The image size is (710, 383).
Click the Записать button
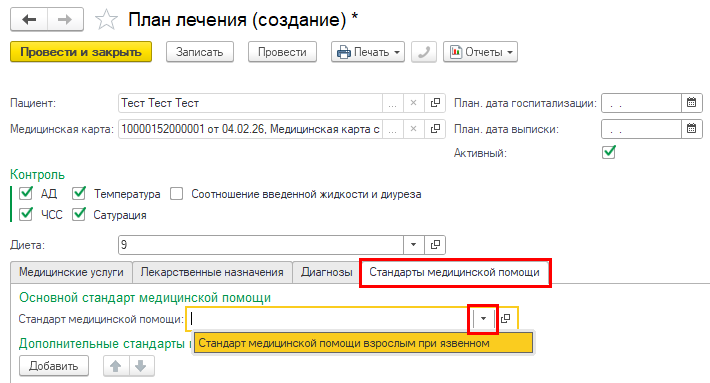(x=200, y=52)
